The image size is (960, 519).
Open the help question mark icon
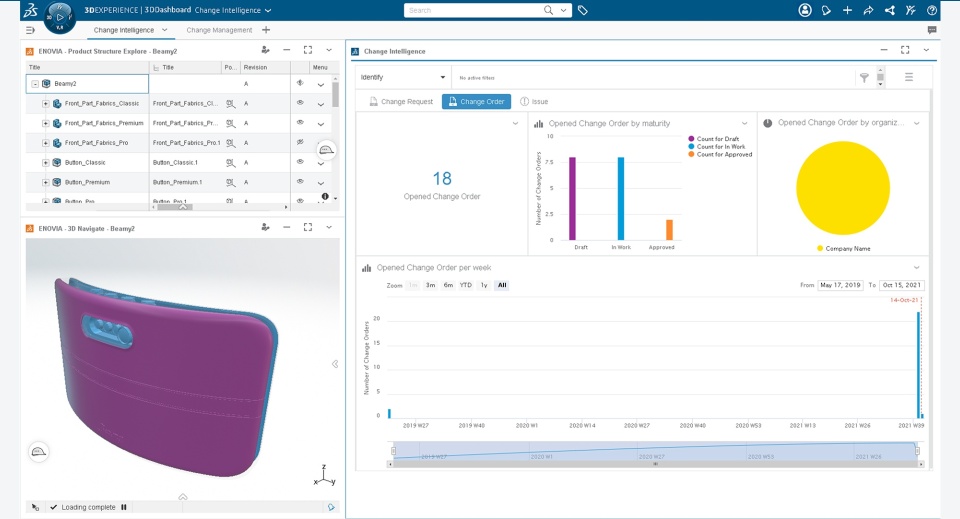[x=932, y=10]
